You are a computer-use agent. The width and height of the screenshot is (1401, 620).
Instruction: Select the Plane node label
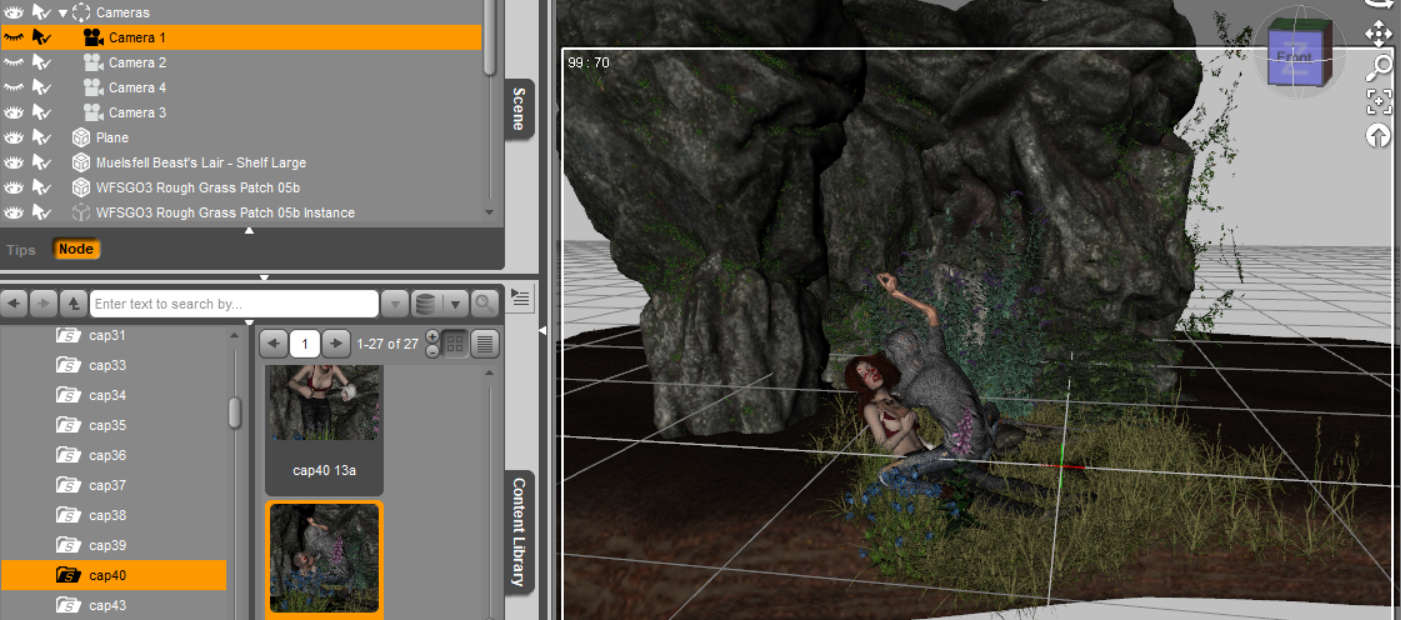click(x=112, y=138)
